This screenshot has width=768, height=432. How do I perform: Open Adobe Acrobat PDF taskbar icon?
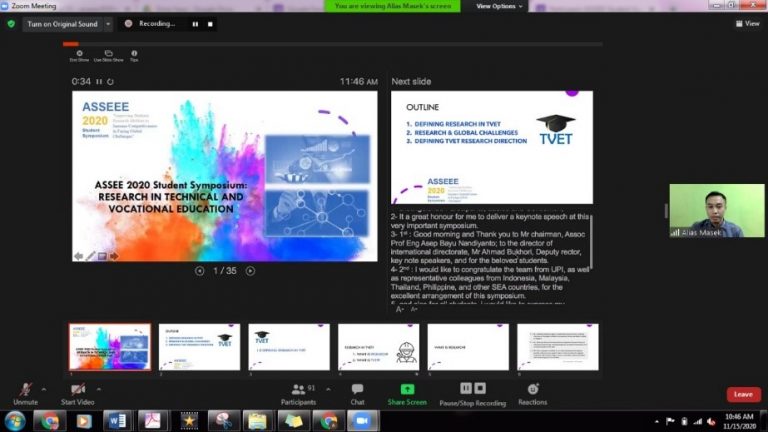(x=152, y=421)
